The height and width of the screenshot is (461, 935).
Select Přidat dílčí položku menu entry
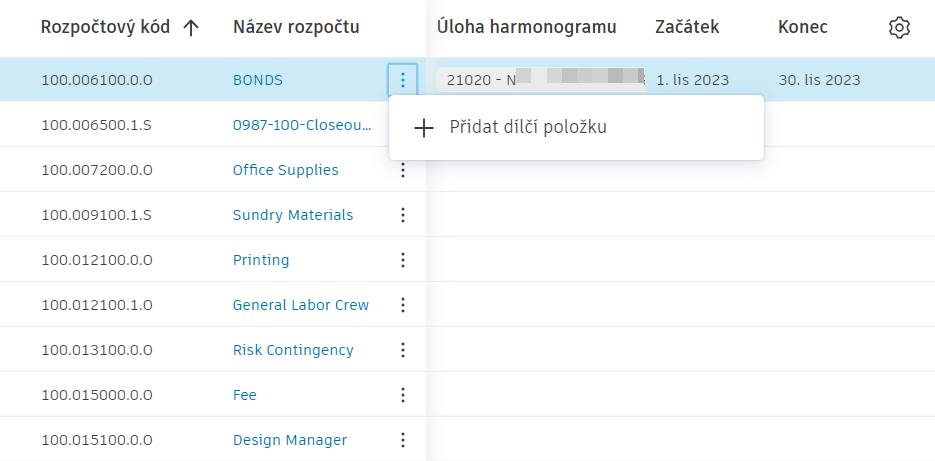[528, 128]
